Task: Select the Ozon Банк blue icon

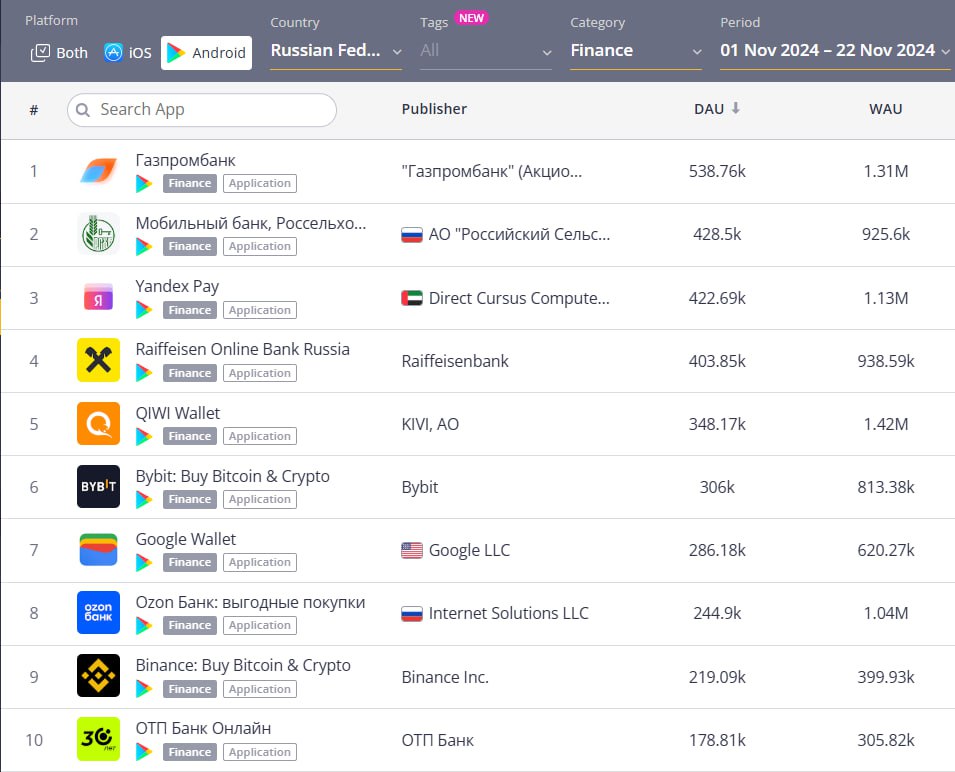Action: tap(98, 612)
